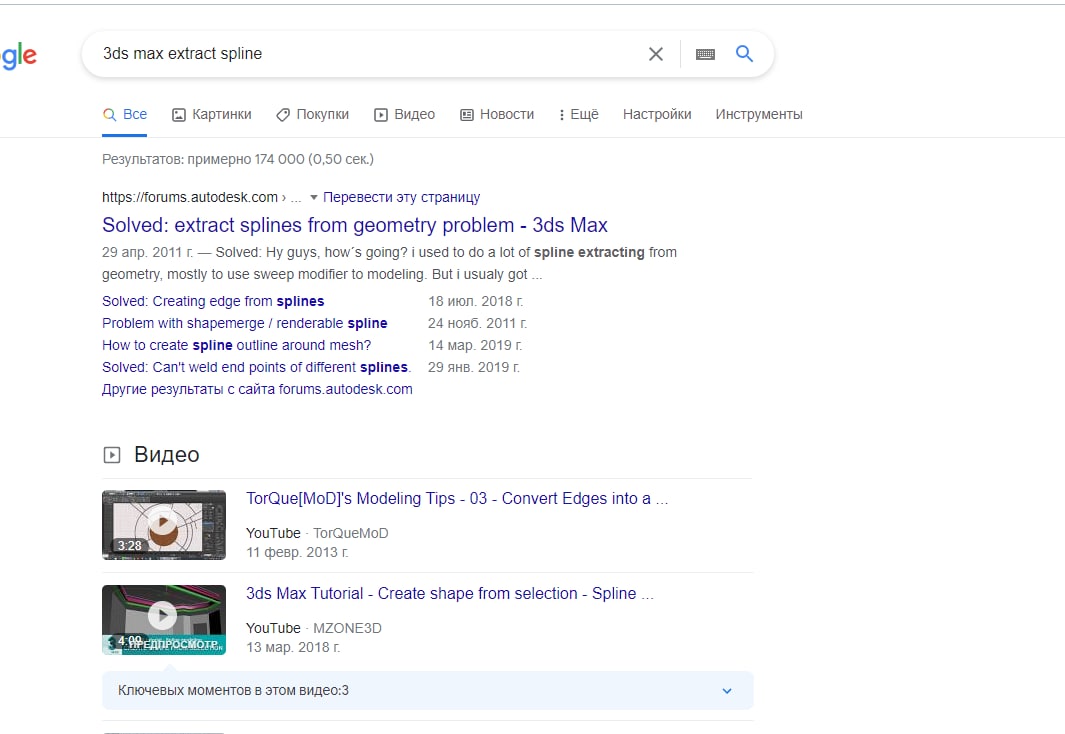Click the 'Результатов: примерно 174 000' text
This screenshot has width=1065, height=734.
point(238,160)
